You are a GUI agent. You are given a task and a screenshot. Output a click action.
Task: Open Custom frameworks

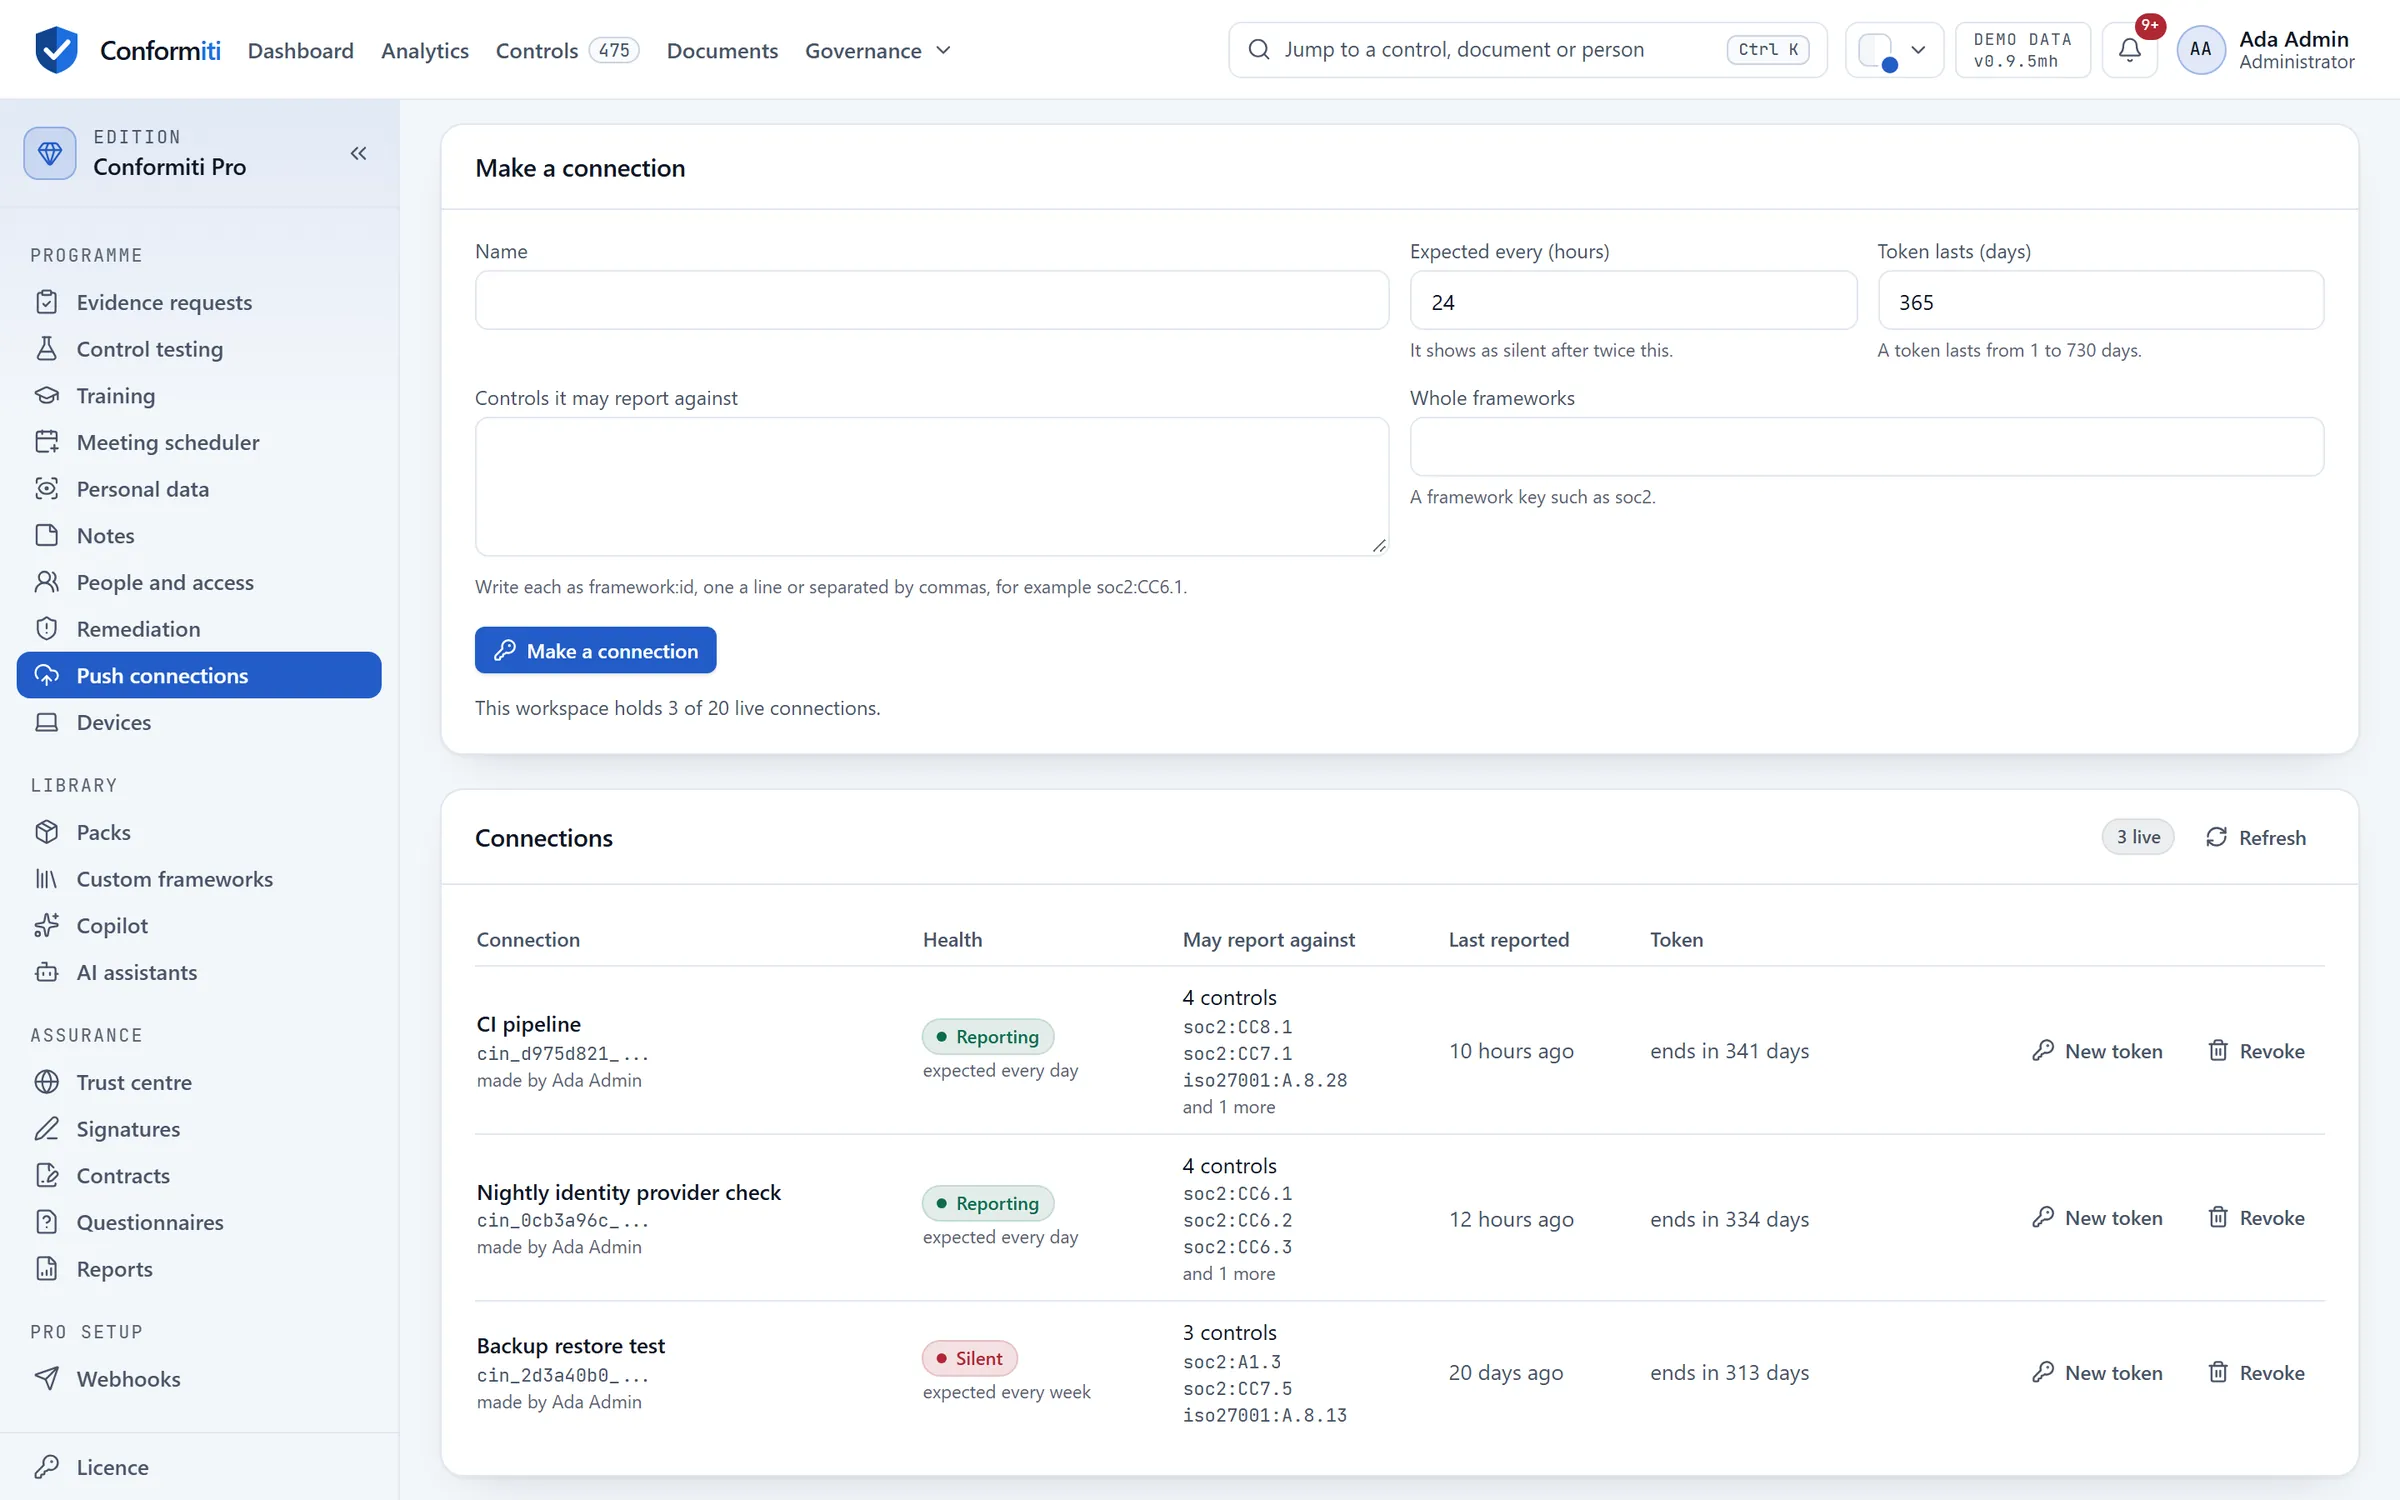pyautogui.click(x=199, y=879)
